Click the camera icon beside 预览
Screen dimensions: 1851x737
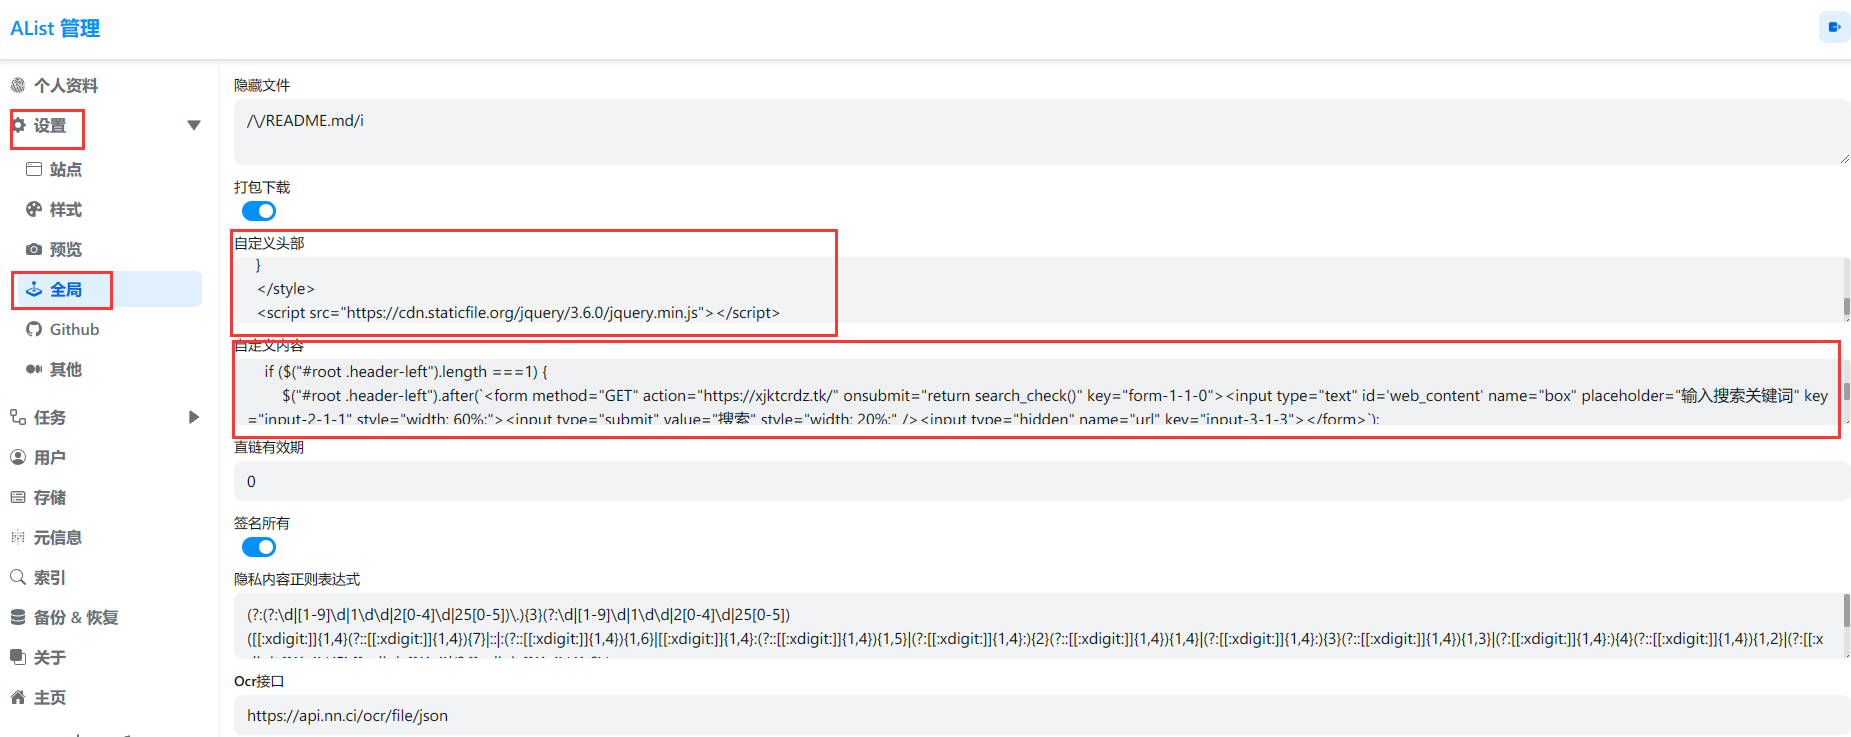point(34,249)
